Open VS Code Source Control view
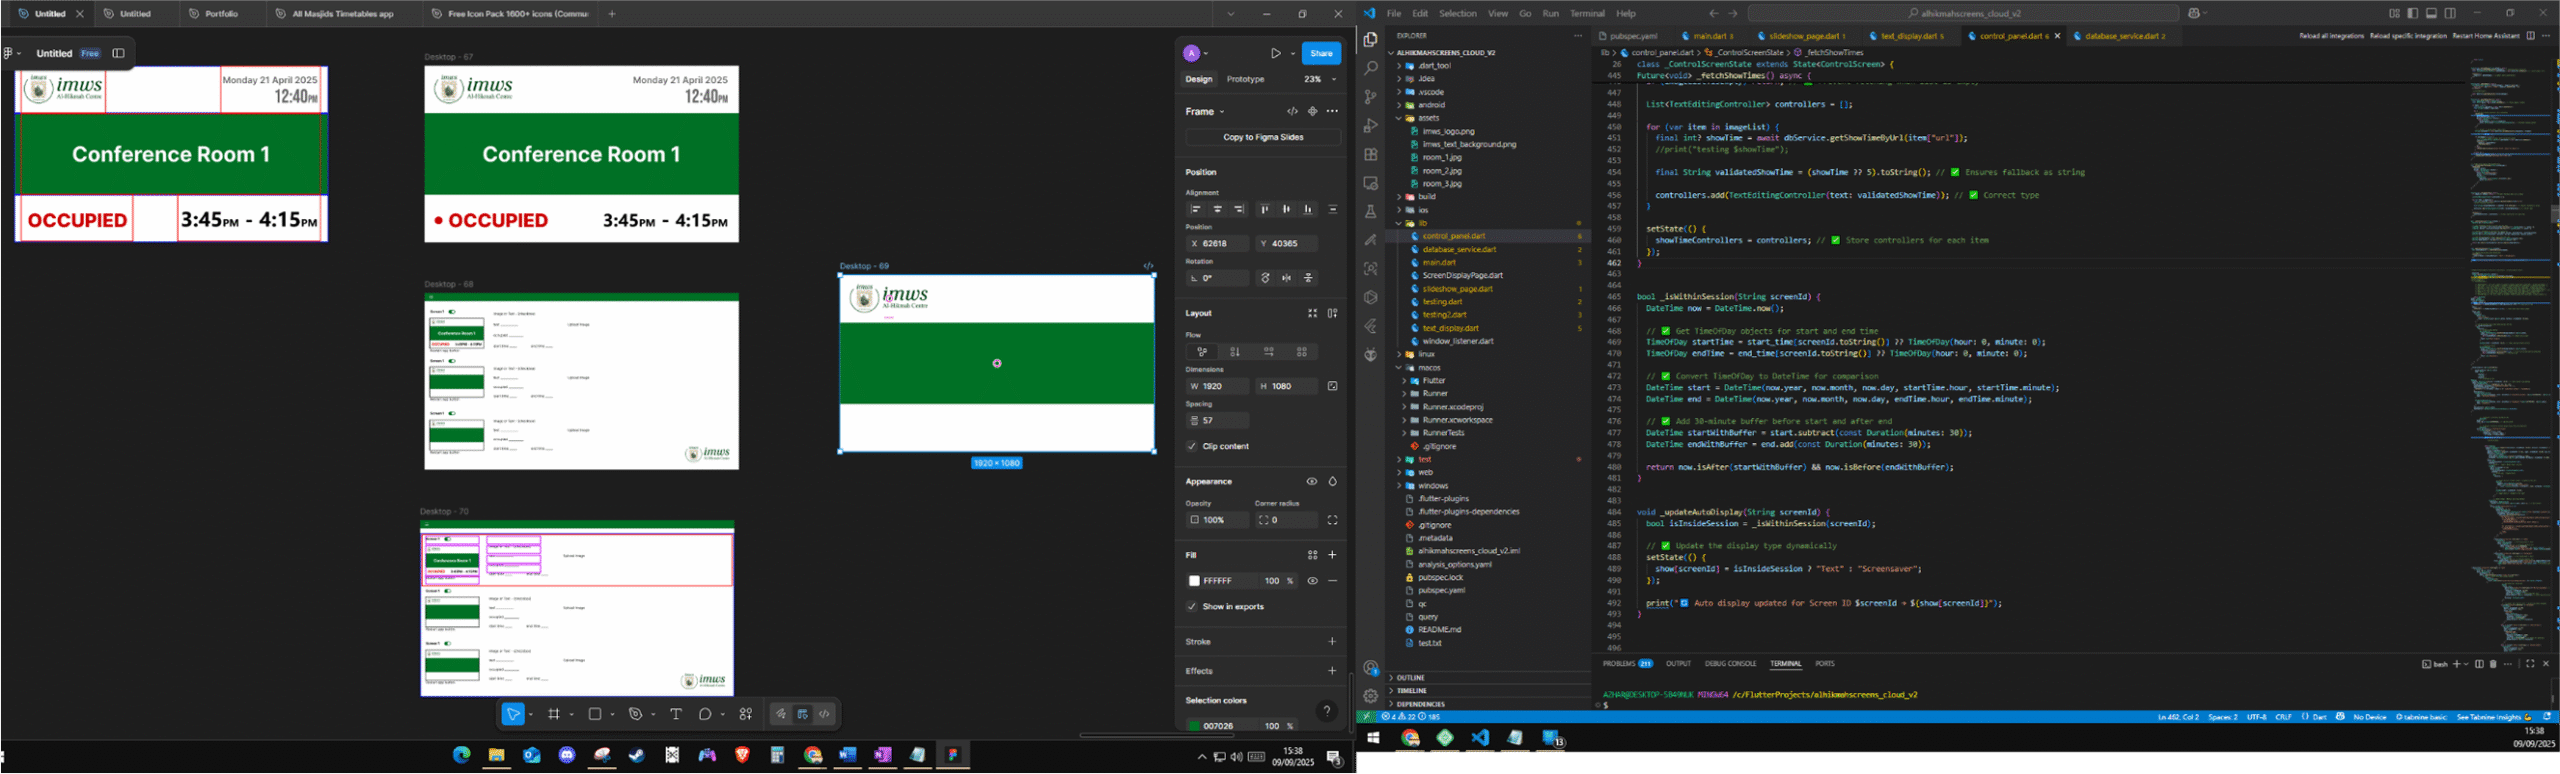The height and width of the screenshot is (774, 2560). pyautogui.click(x=1371, y=97)
